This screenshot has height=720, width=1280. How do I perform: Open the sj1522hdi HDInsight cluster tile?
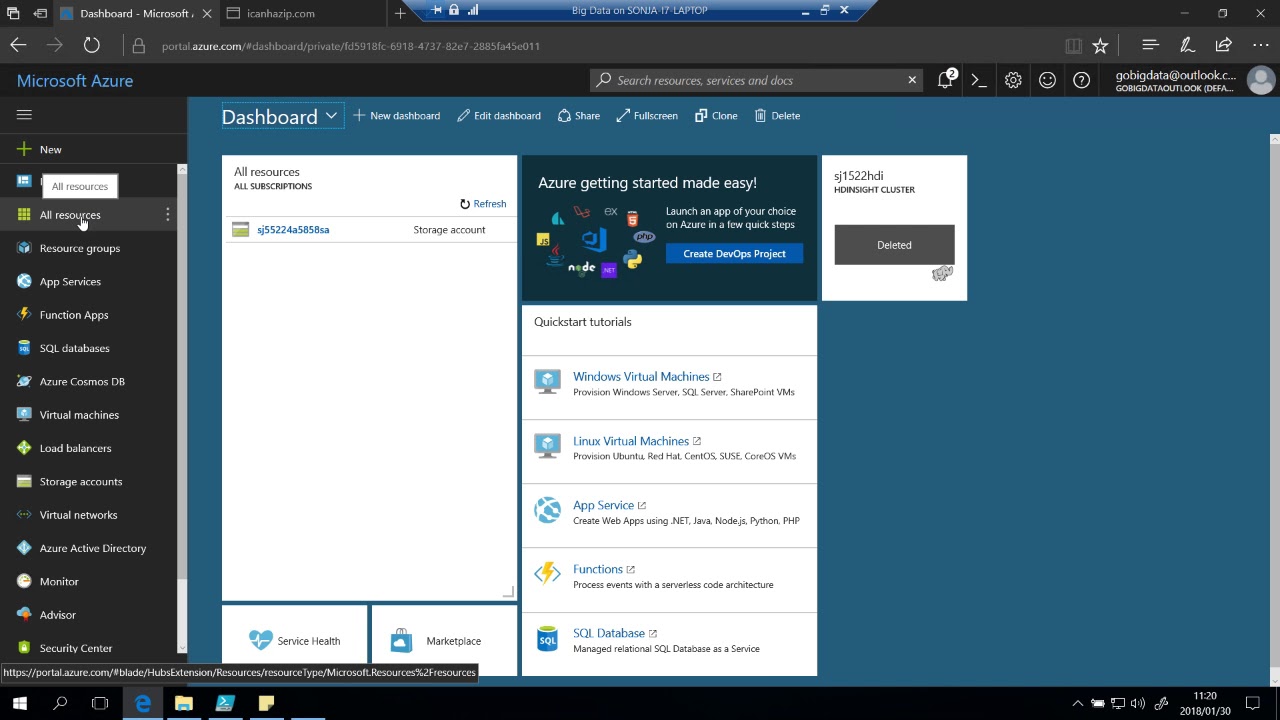[x=894, y=228]
